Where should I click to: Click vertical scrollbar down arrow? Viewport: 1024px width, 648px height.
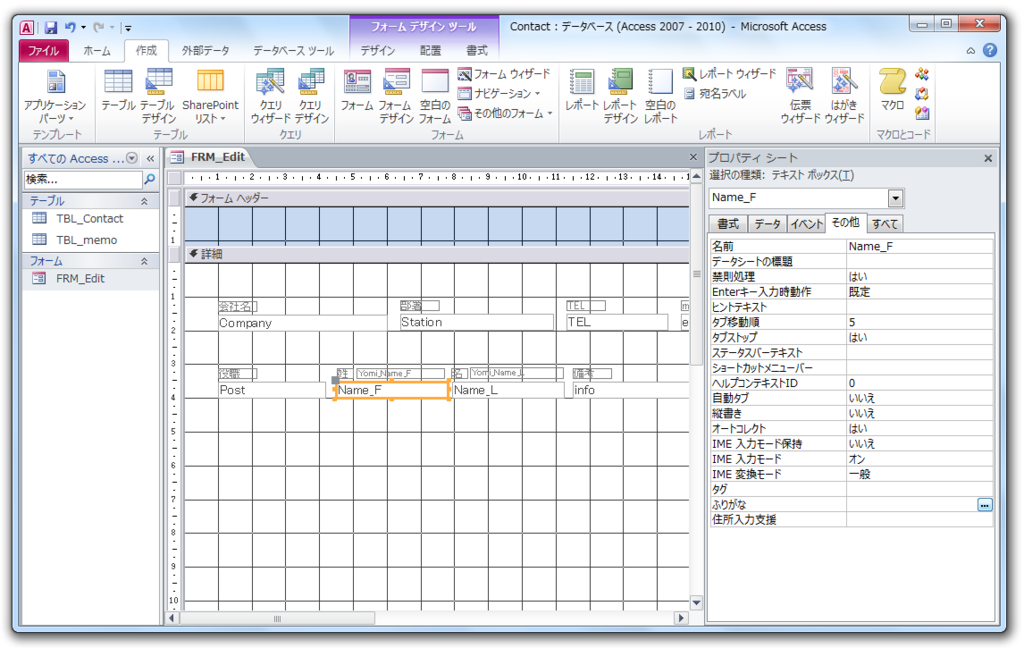coord(696,603)
